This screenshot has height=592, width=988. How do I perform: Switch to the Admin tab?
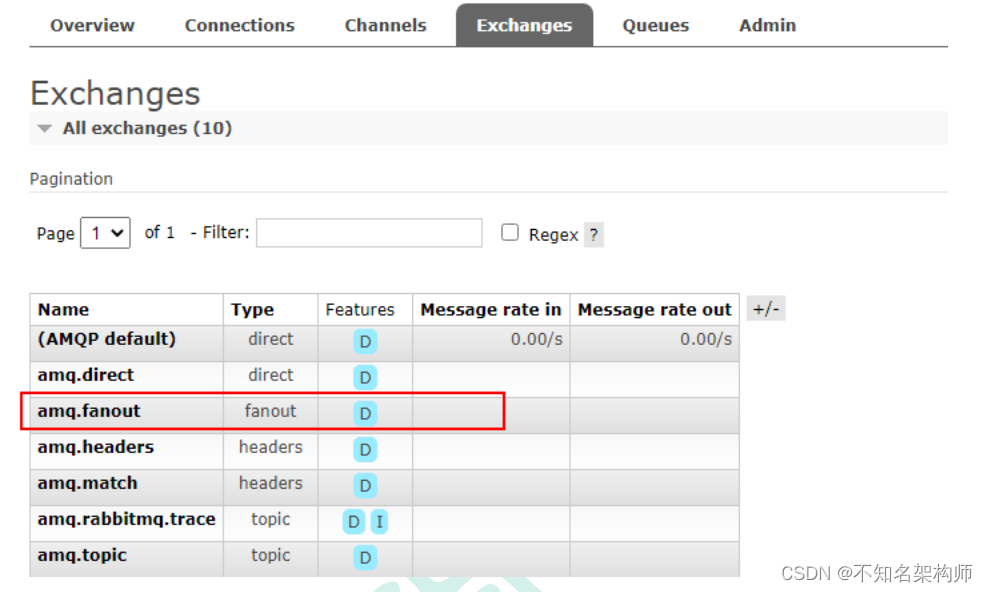coord(767,25)
